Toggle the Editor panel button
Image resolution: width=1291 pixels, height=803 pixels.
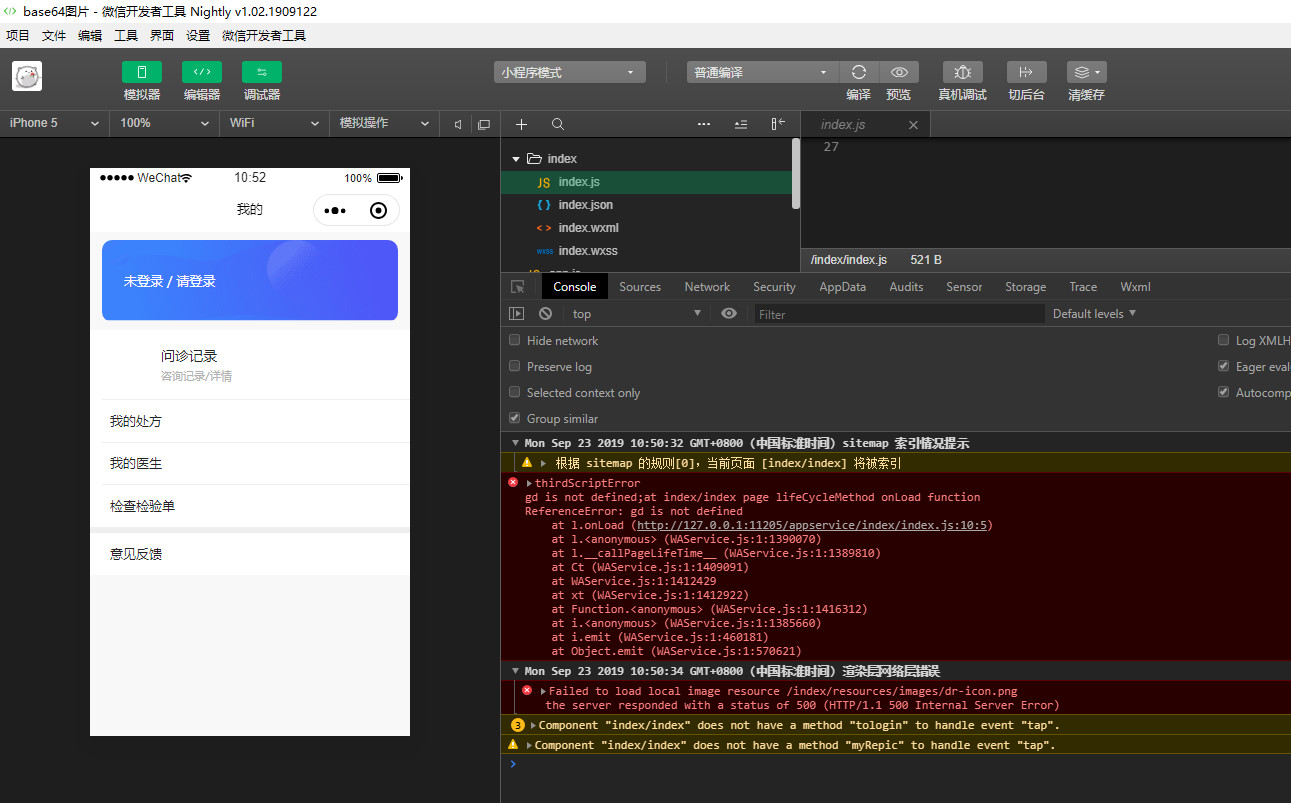202,72
